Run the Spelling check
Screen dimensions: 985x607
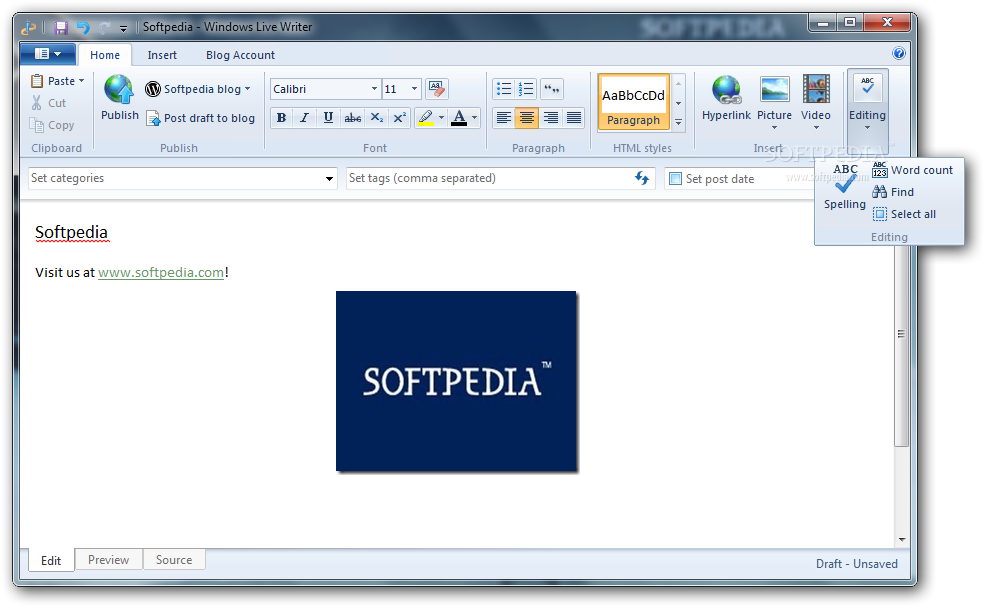click(x=845, y=187)
